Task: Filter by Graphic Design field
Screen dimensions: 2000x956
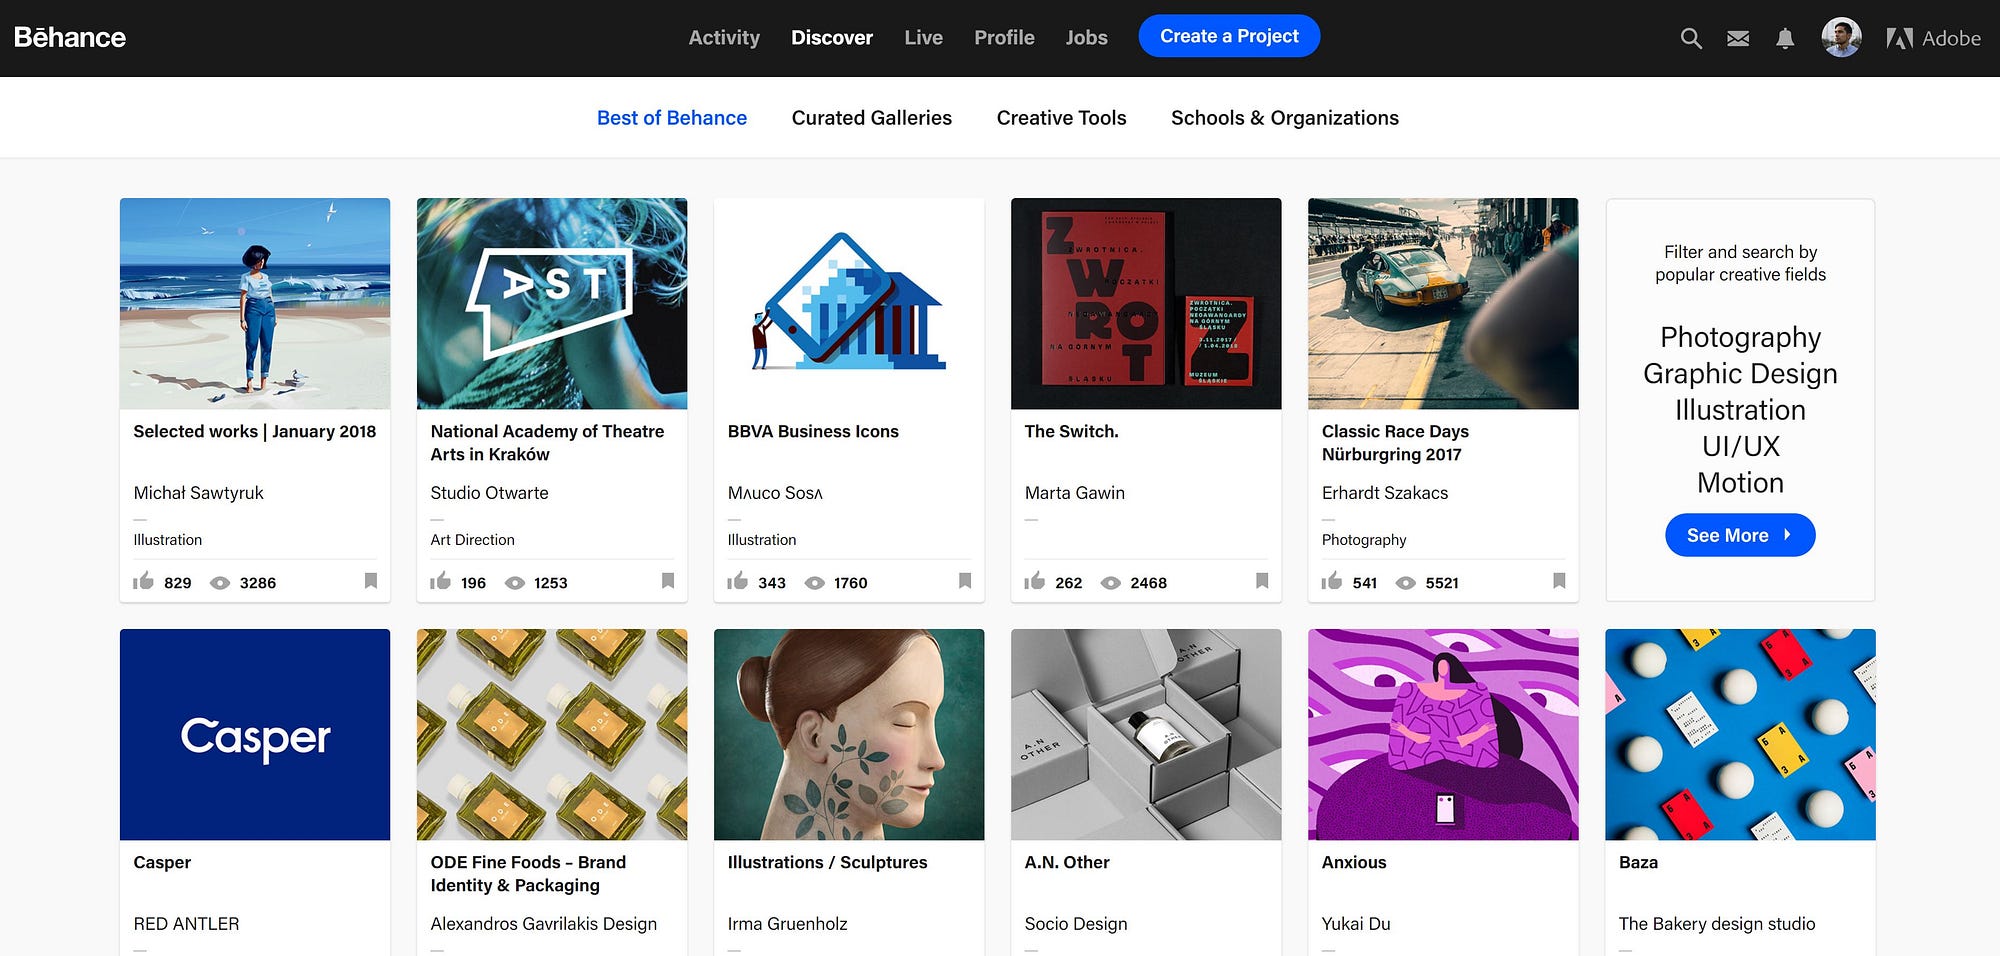Action: pyautogui.click(x=1740, y=373)
